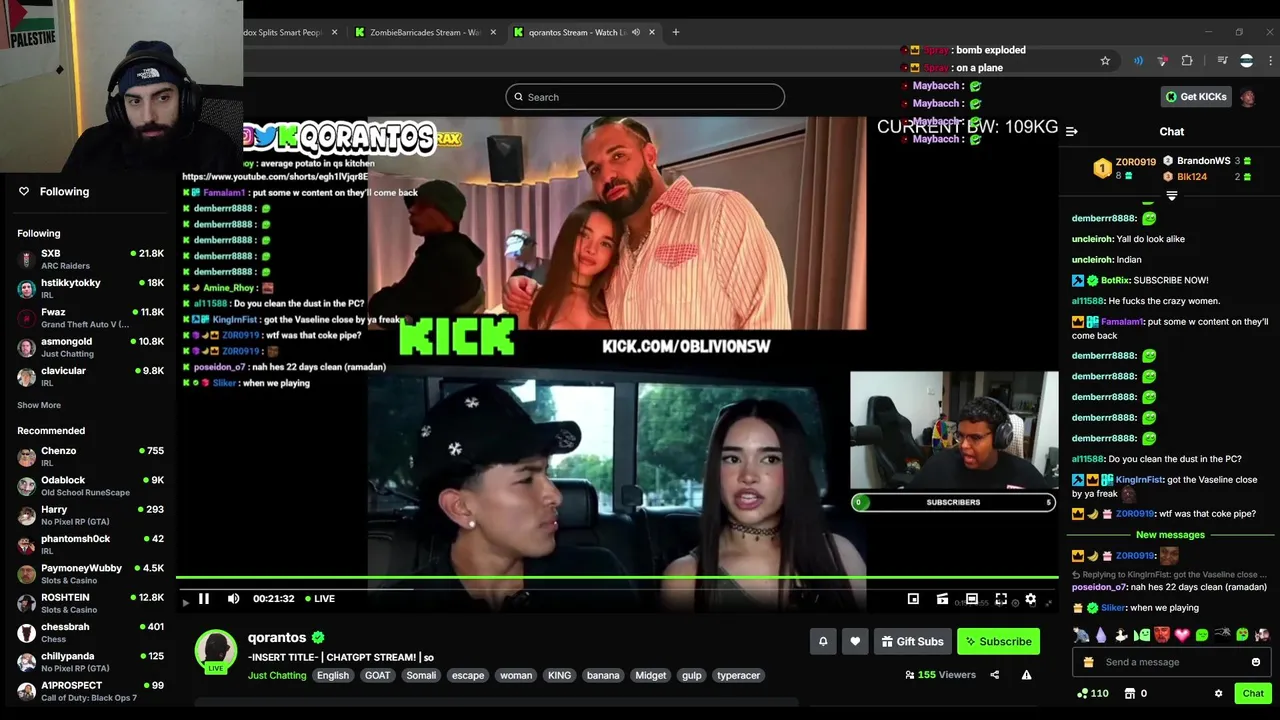This screenshot has width=1280, height=720.
Task: Open the emoji picker in chat input
Action: (x=1256, y=662)
